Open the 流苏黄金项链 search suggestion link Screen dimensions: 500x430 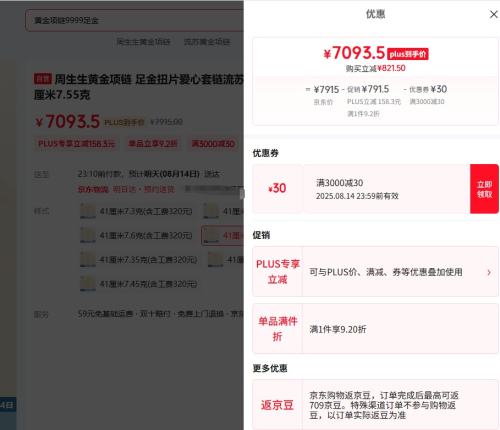(x=207, y=42)
